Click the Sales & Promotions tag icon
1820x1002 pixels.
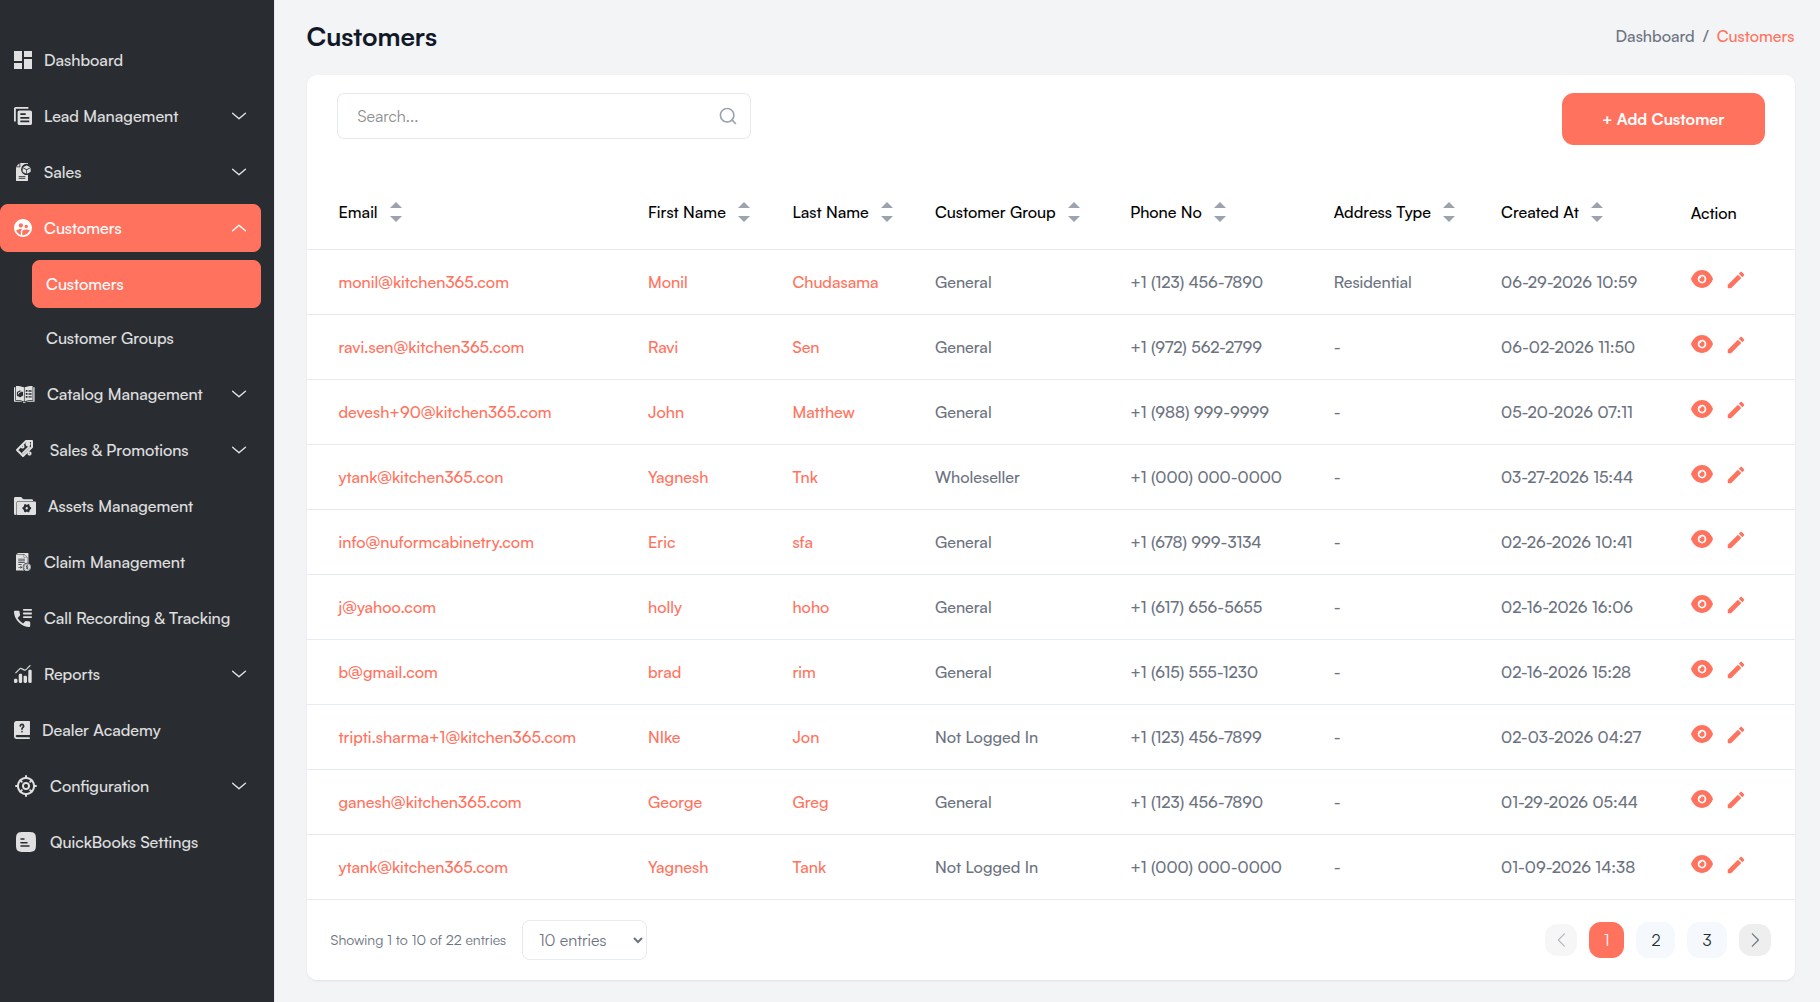point(25,450)
